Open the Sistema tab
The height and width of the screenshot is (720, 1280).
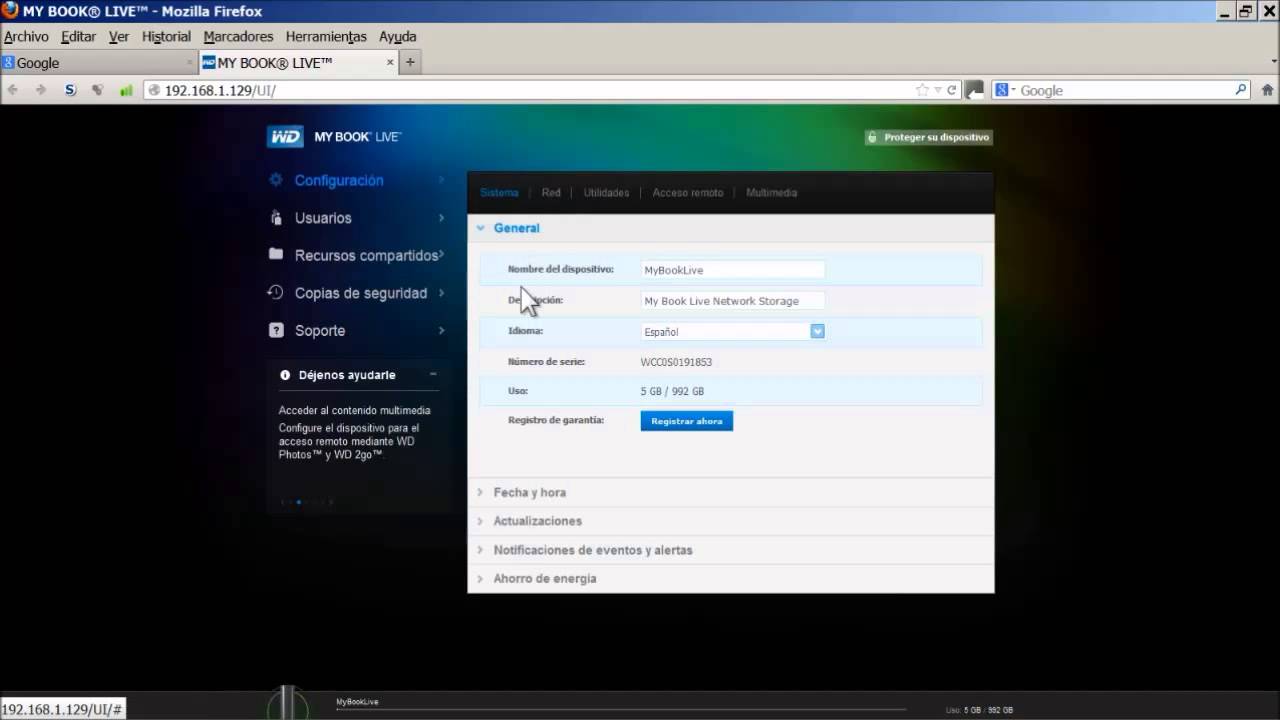coord(499,192)
